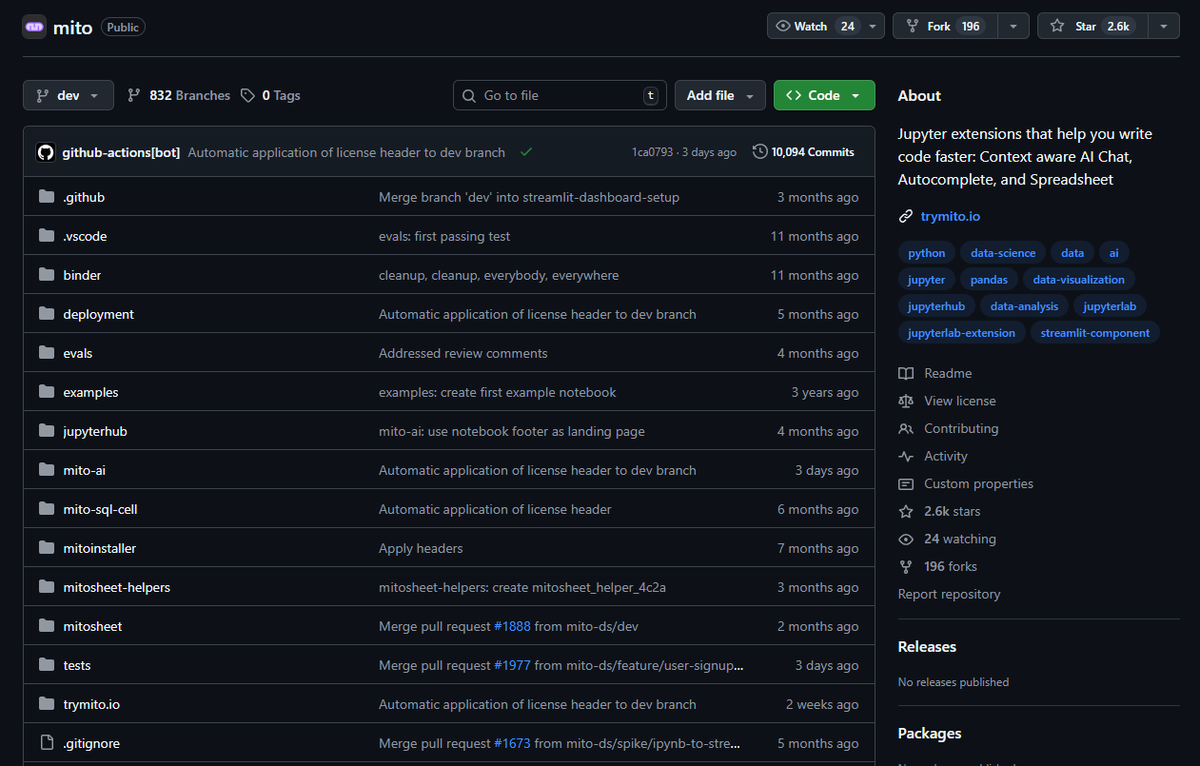This screenshot has height=766, width=1200.
Task: Click the mito repository name link
Action: [x=72, y=27]
